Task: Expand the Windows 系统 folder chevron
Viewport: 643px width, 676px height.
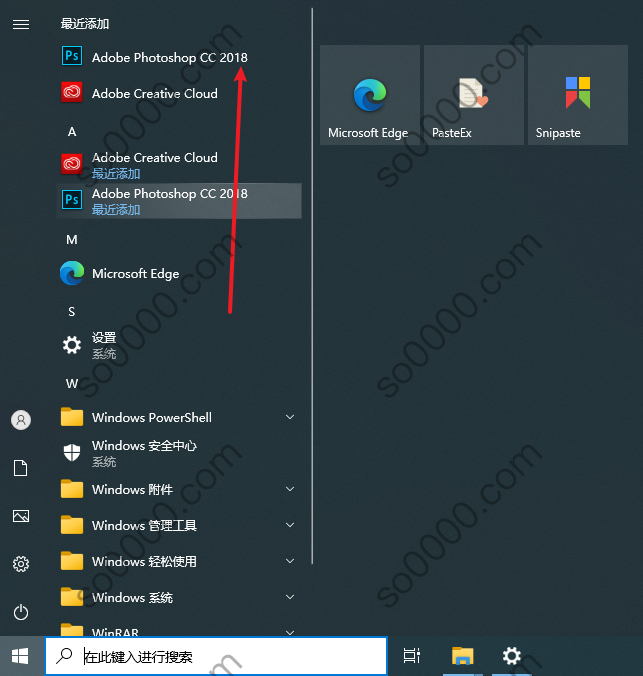Action: (x=290, y=597)
